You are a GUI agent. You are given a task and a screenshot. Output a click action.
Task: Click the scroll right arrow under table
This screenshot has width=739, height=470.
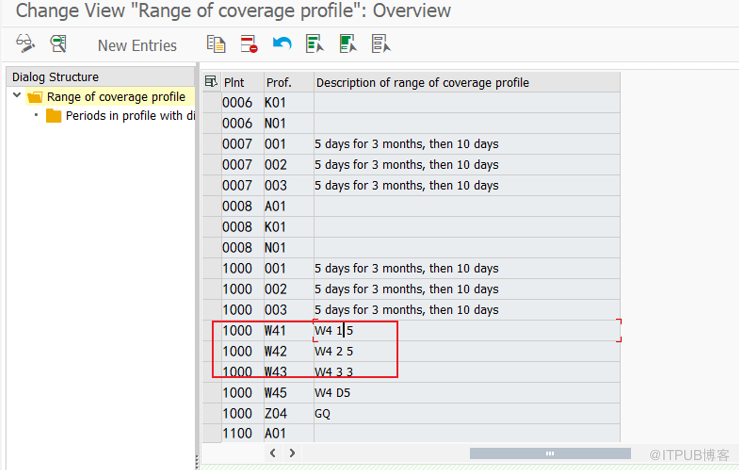click(292, 453)
